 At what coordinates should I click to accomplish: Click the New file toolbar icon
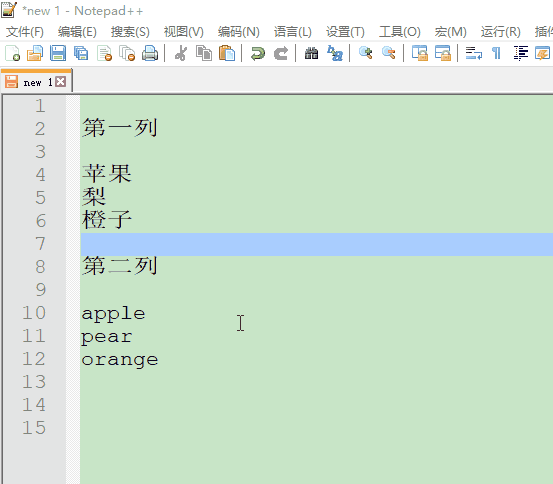pyautogui.click(x=12, y=54)
